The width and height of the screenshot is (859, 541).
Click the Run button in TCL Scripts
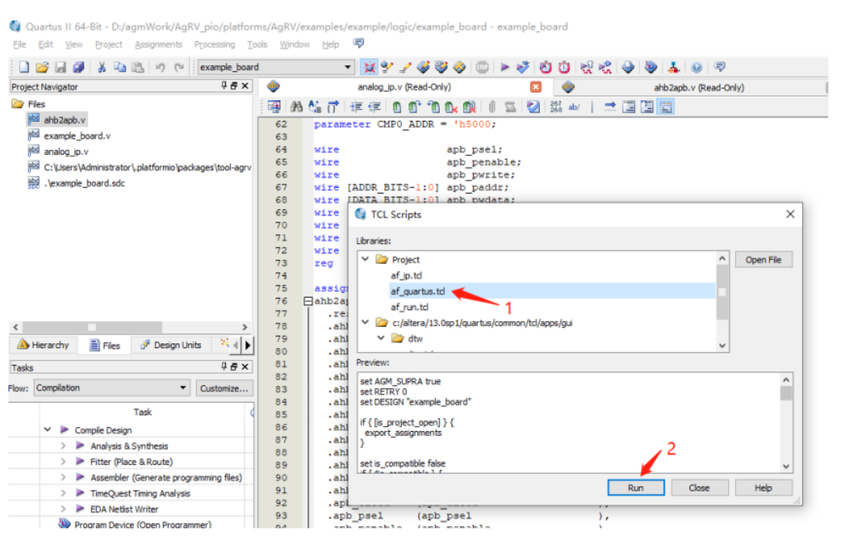point(635,487)
